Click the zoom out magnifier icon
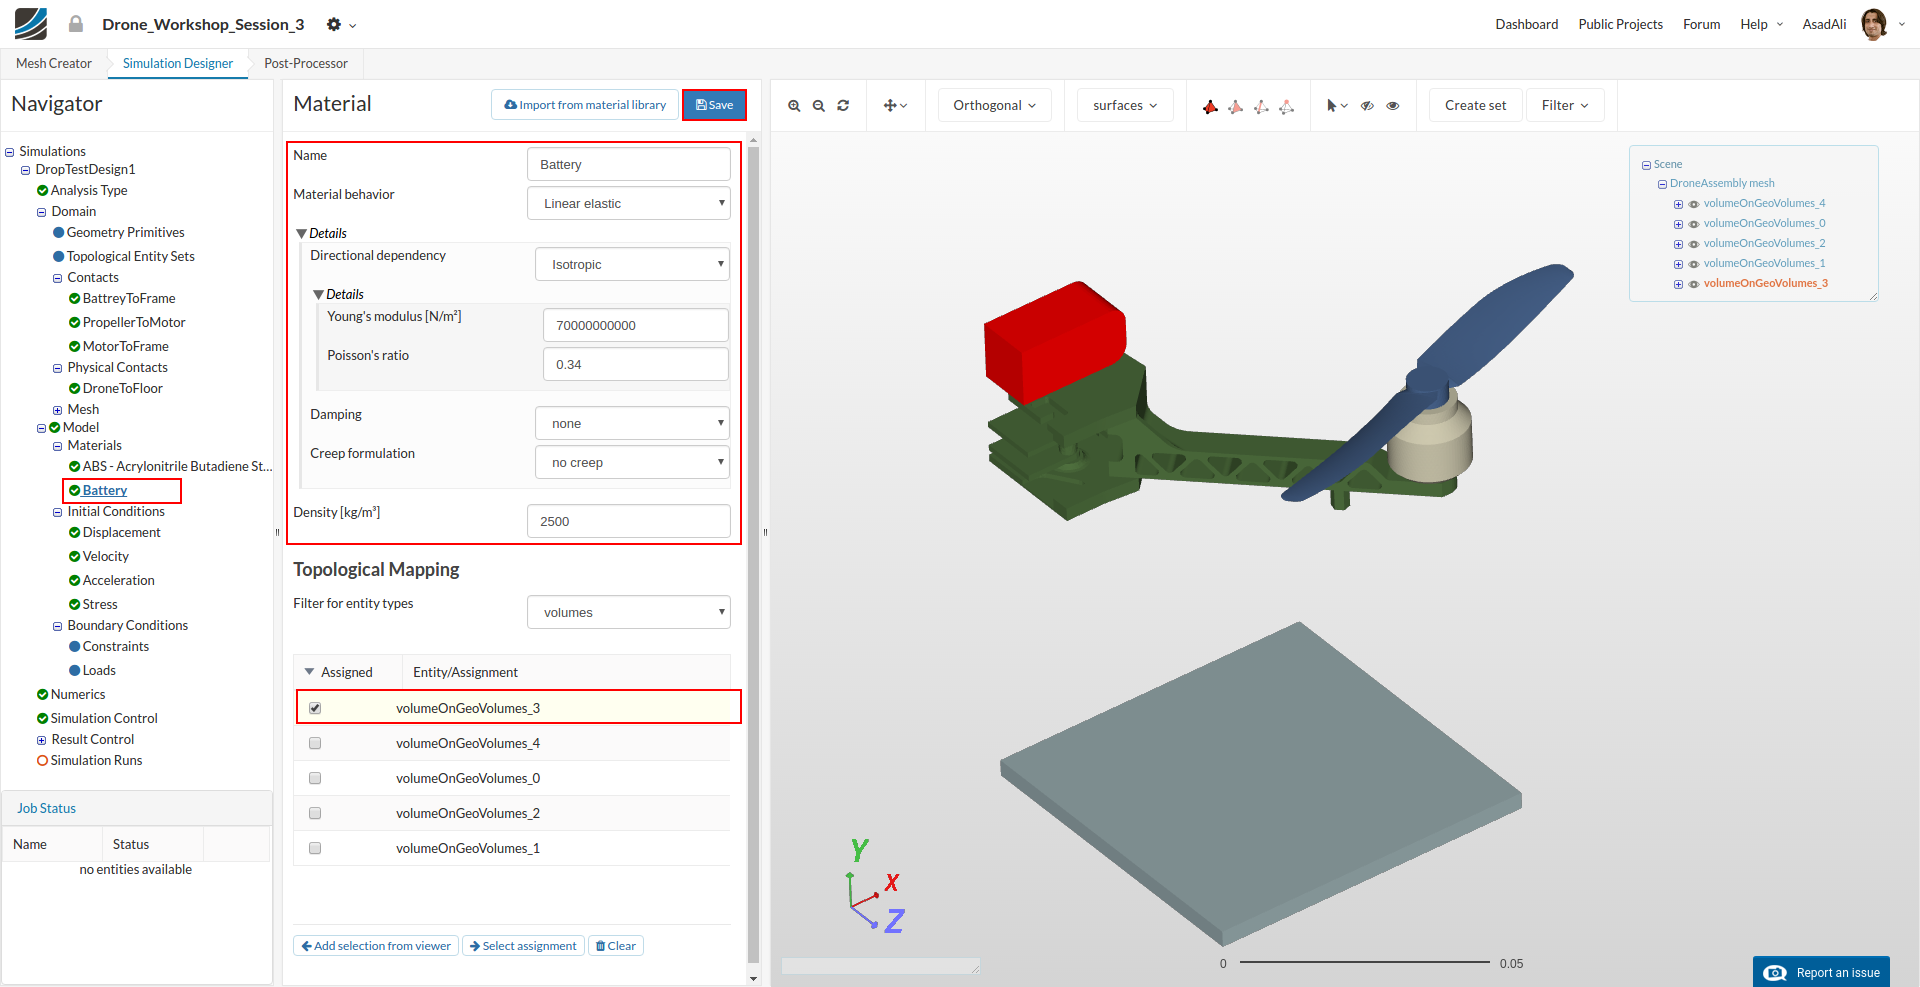Screen dimensions: 1920x987 [x=818, y=105]
